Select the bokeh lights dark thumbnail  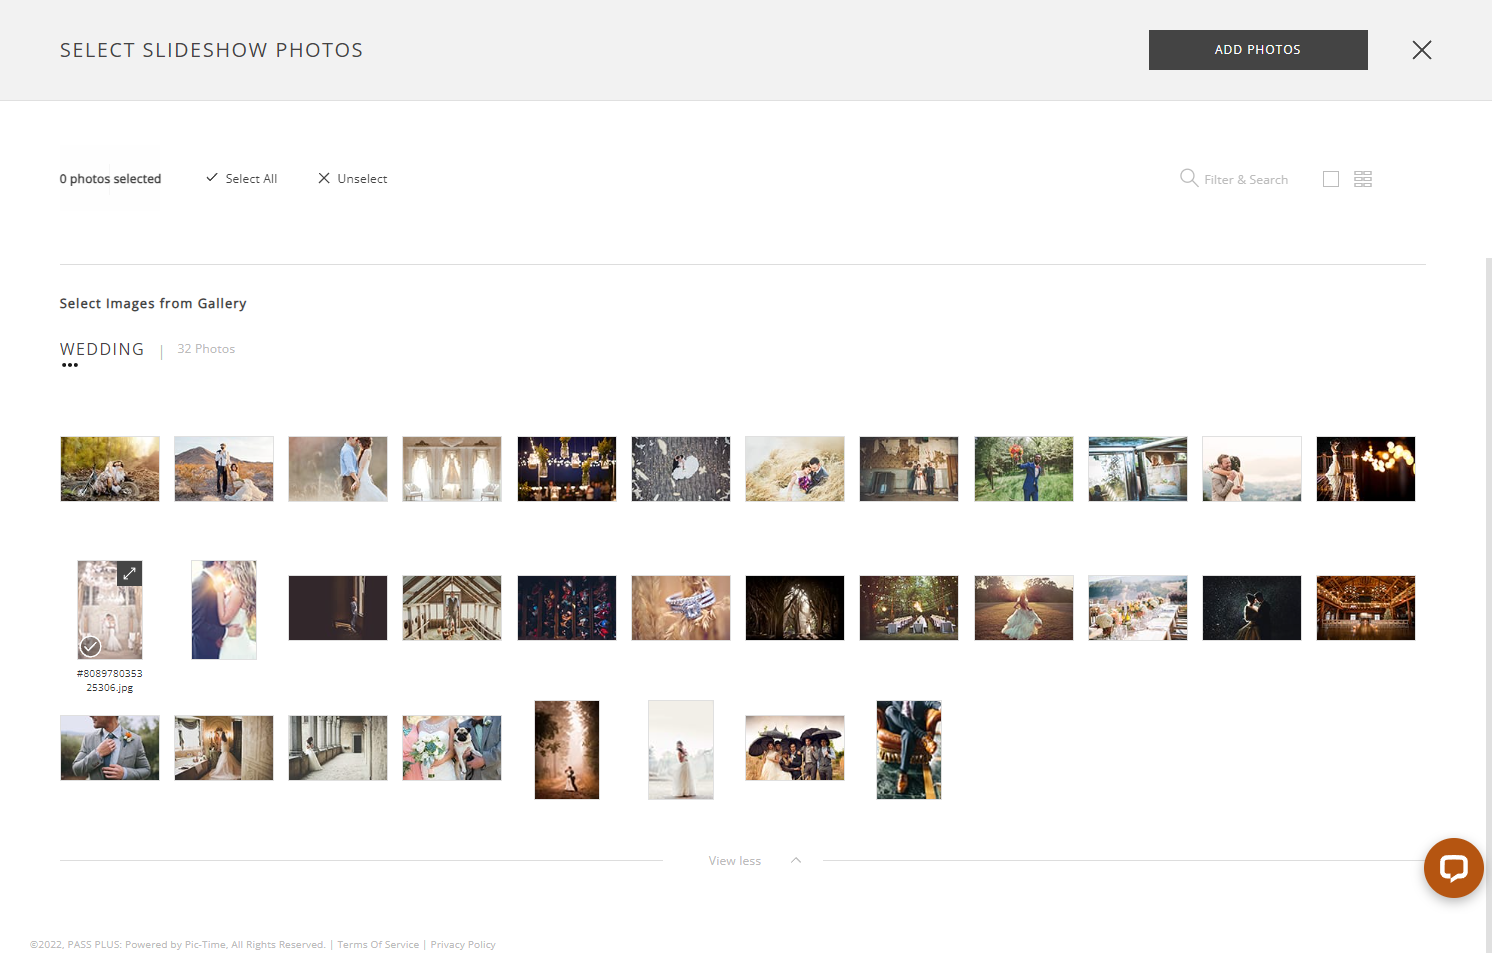click(x=1366, y=469)
